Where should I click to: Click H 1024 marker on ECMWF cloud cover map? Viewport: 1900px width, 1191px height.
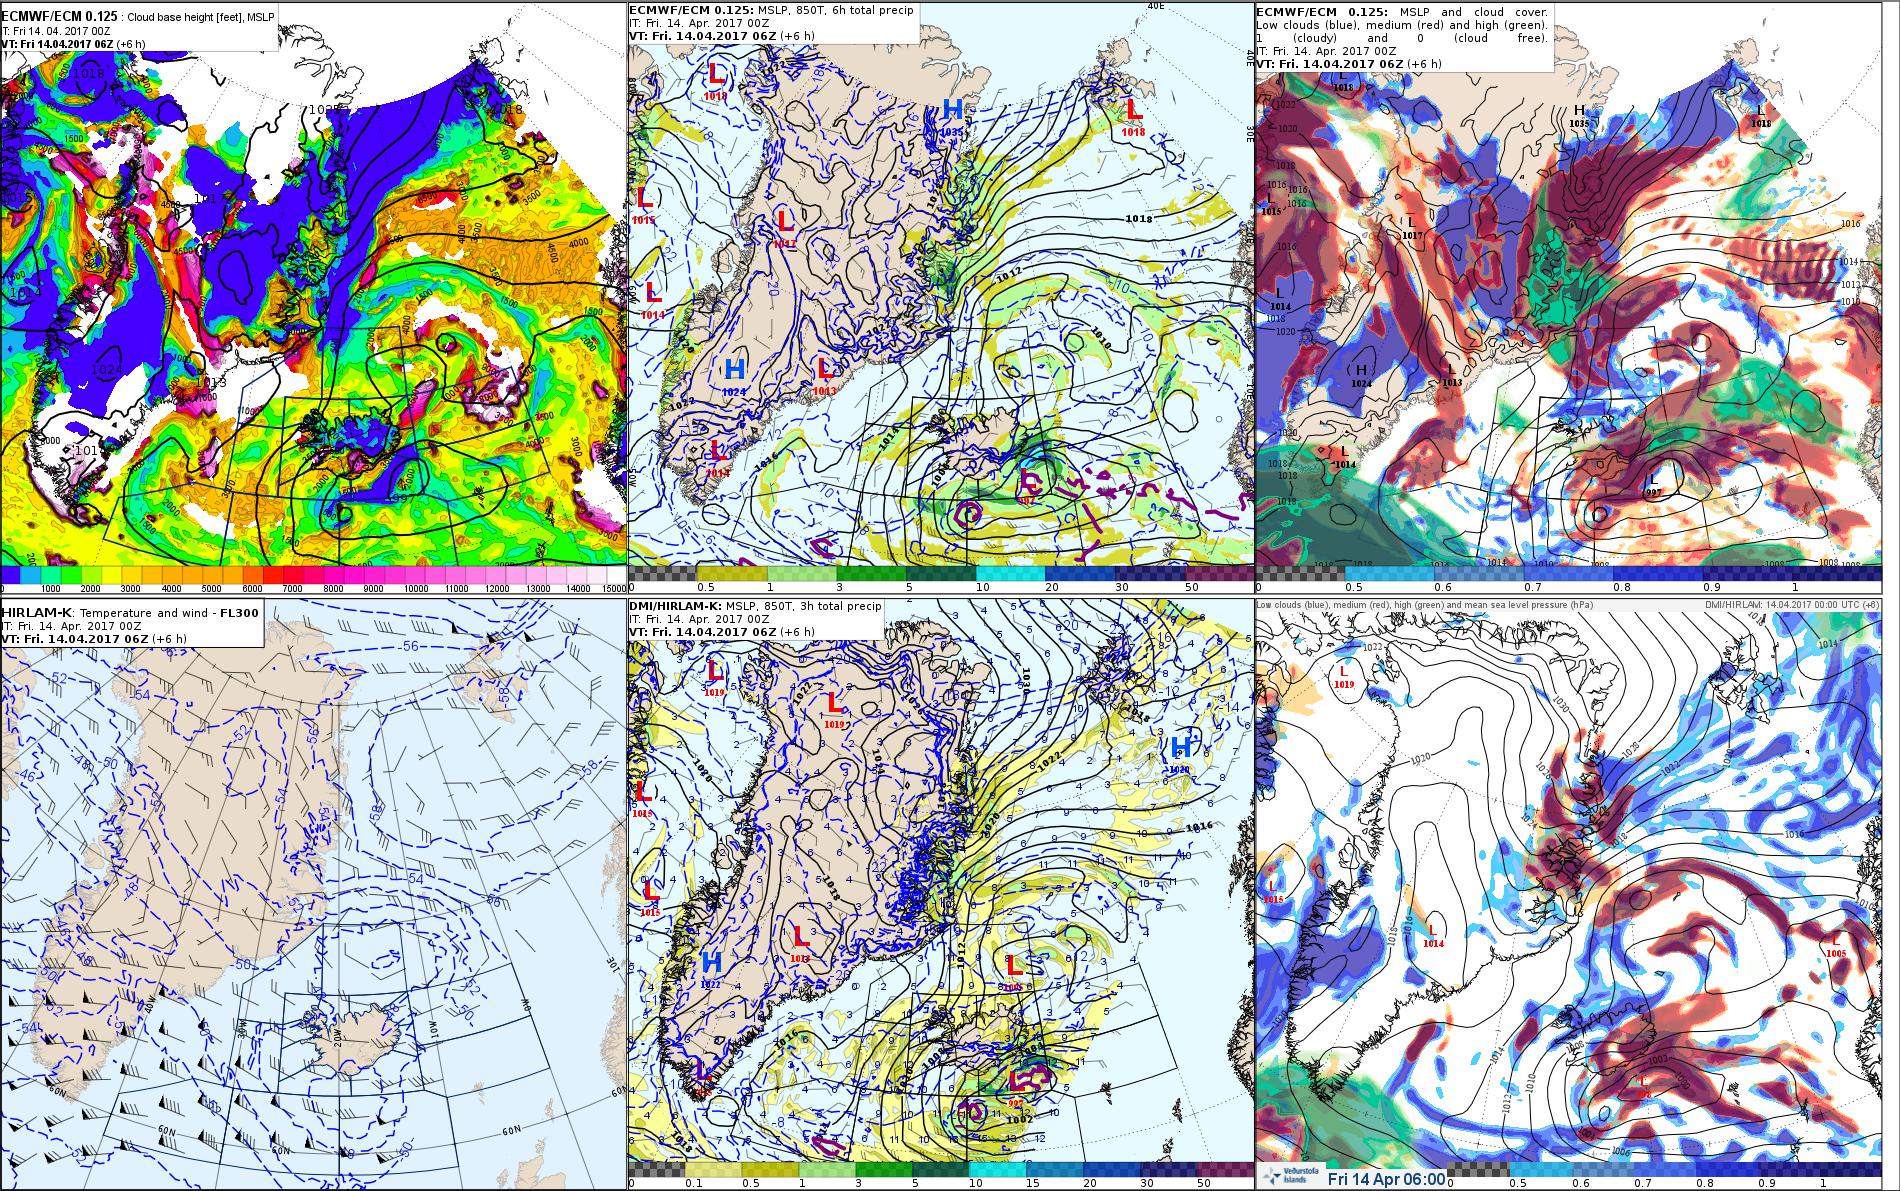point(1361,377)
